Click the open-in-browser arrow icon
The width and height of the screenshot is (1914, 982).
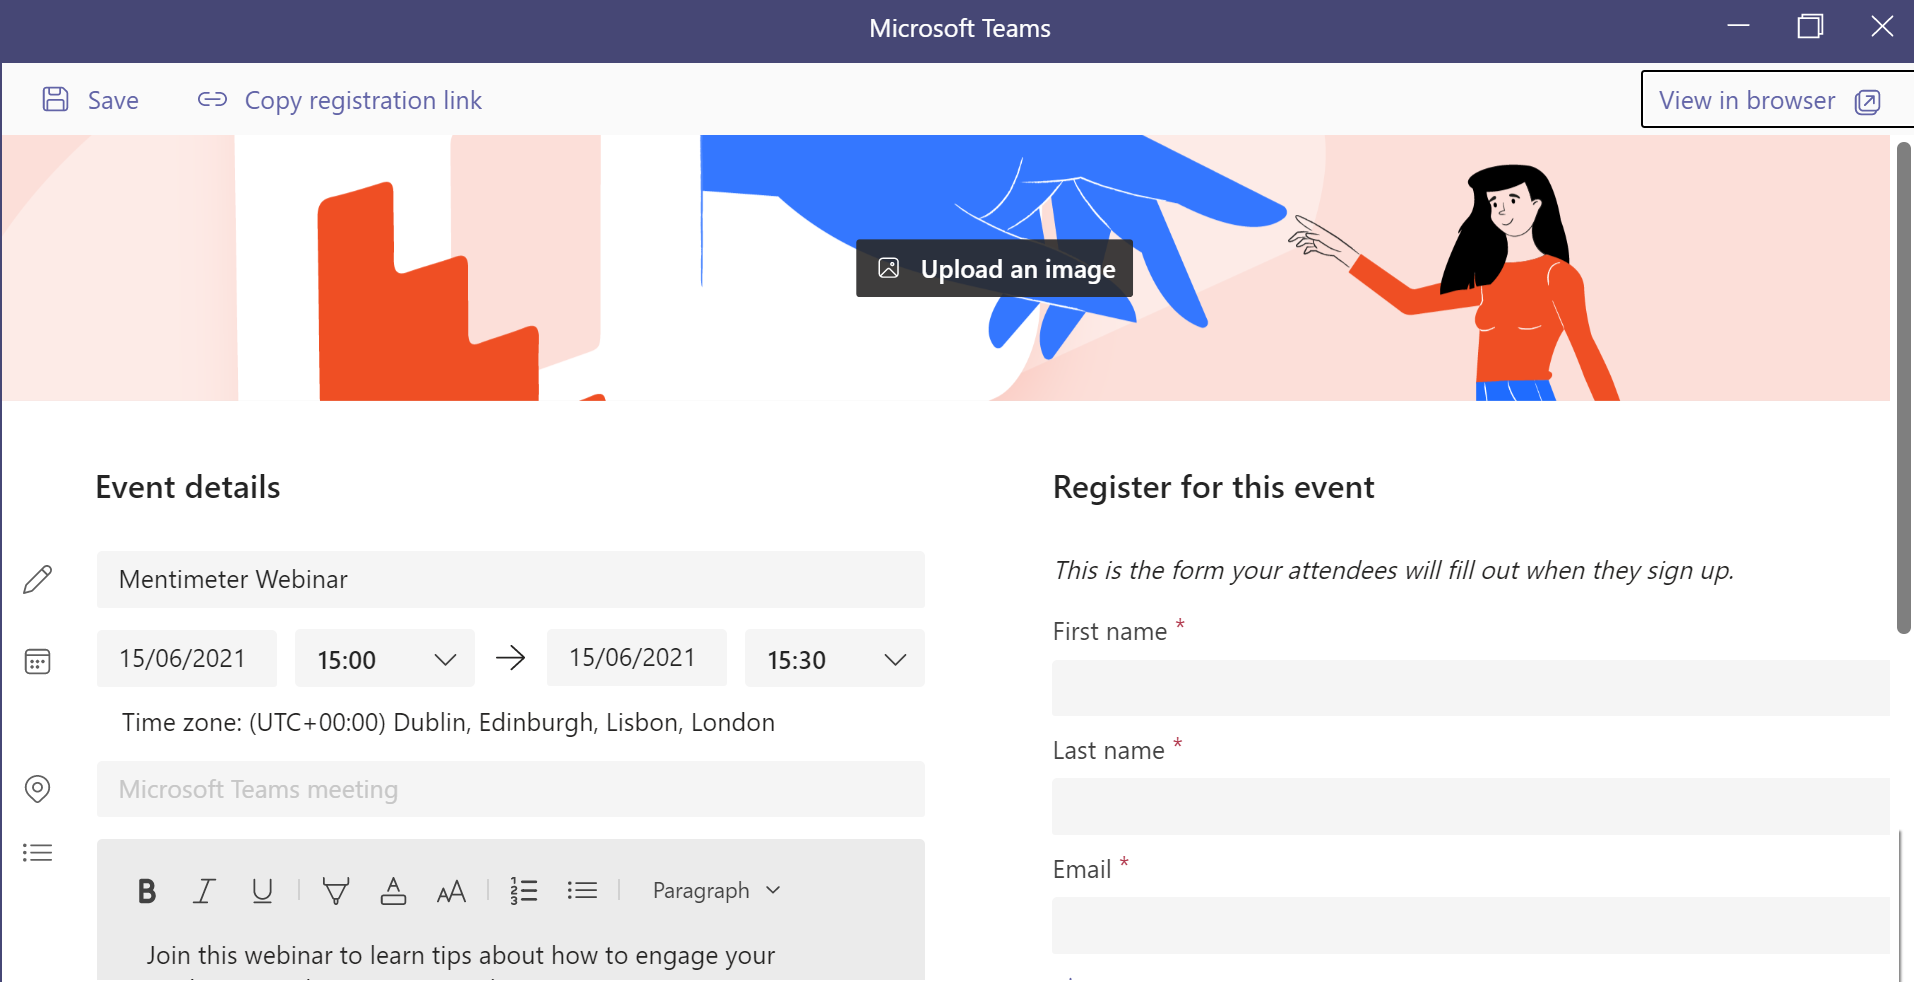1867,101
